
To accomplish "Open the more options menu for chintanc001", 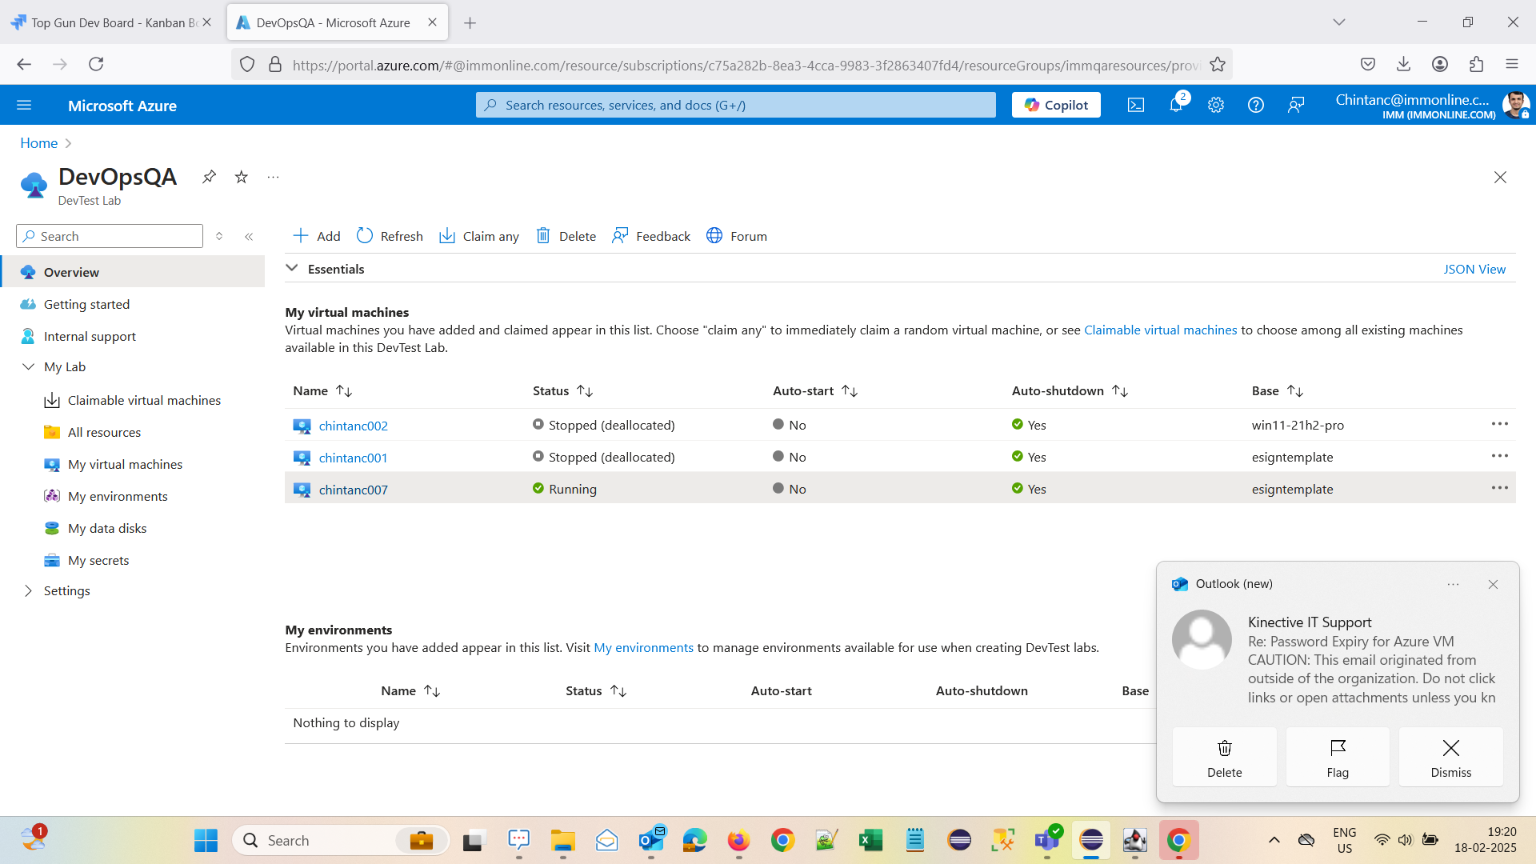I will click(x=1500, y=456).
